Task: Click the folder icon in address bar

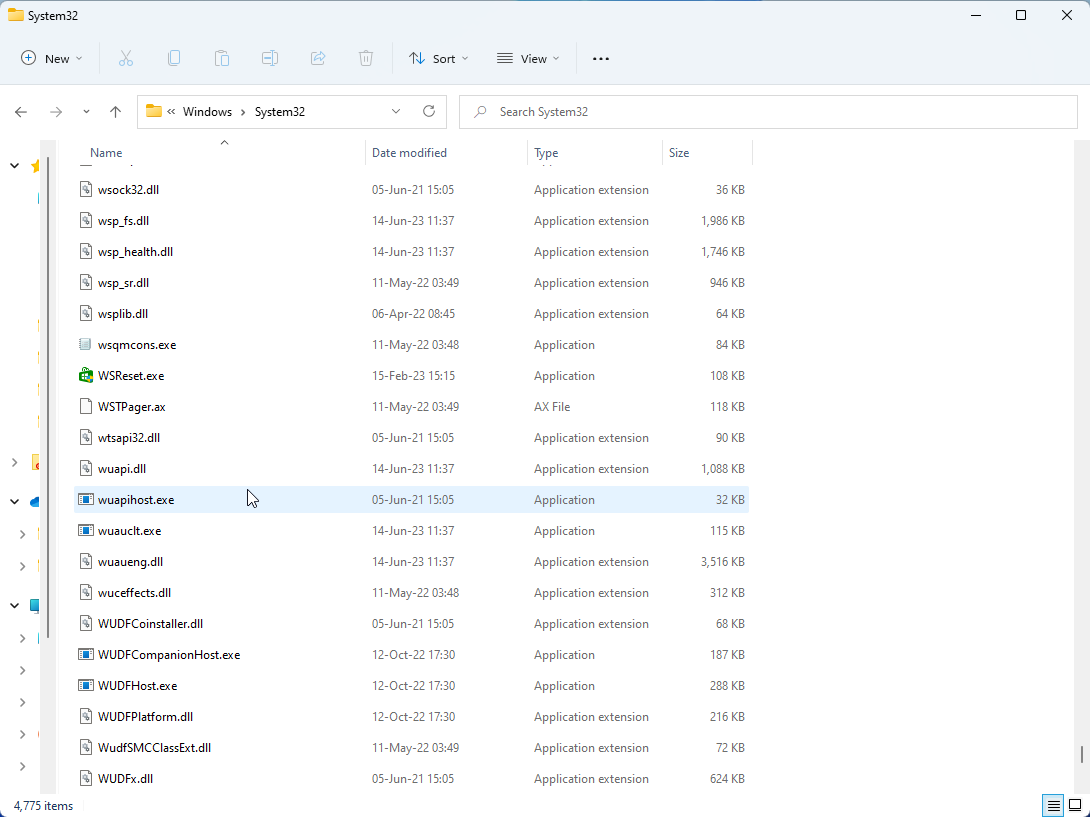Action: (x=154, y=111)
